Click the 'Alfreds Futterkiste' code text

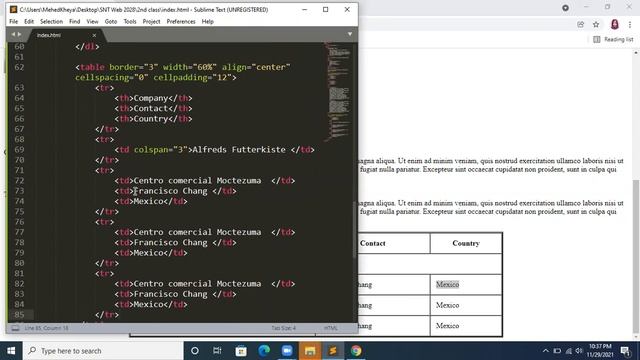click(239, 150)
